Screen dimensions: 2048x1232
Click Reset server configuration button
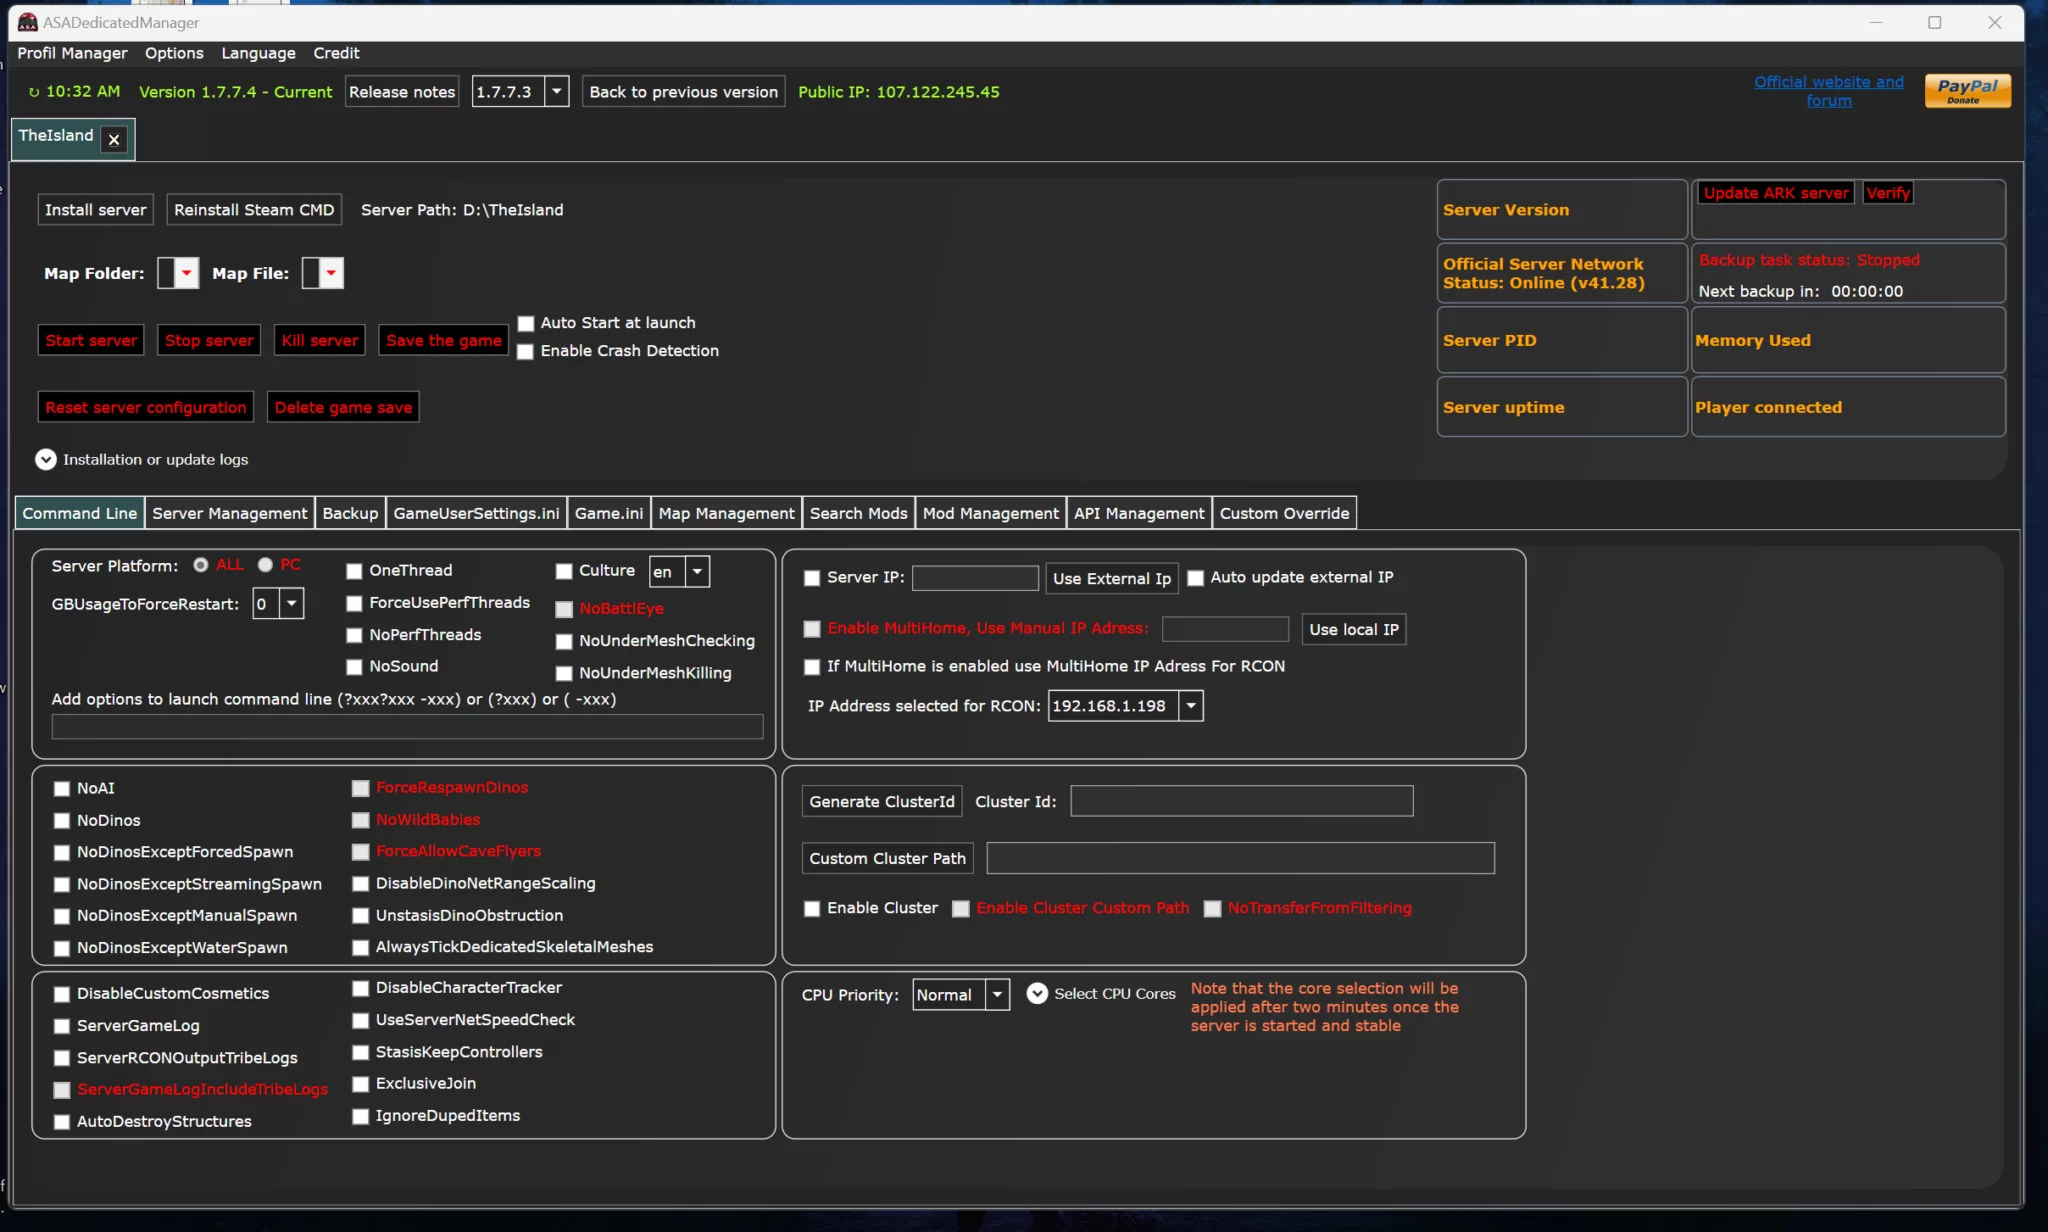coord(146,408)
